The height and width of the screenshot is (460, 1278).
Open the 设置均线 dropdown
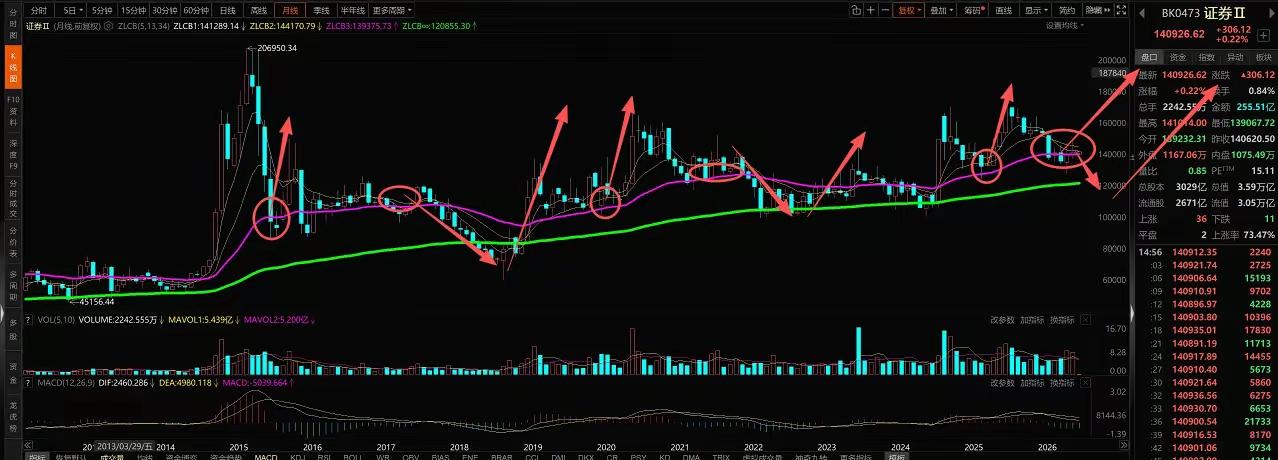point(1065,25)
